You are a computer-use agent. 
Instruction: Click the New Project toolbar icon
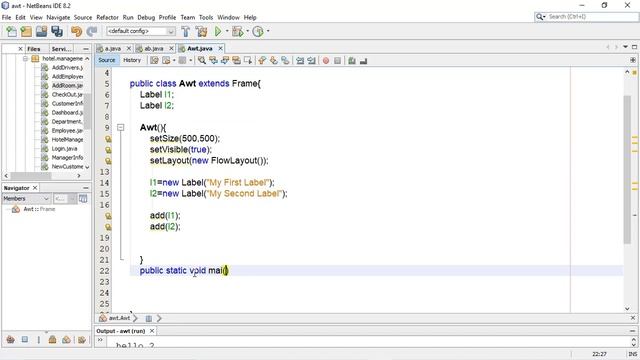click(26, 31)
